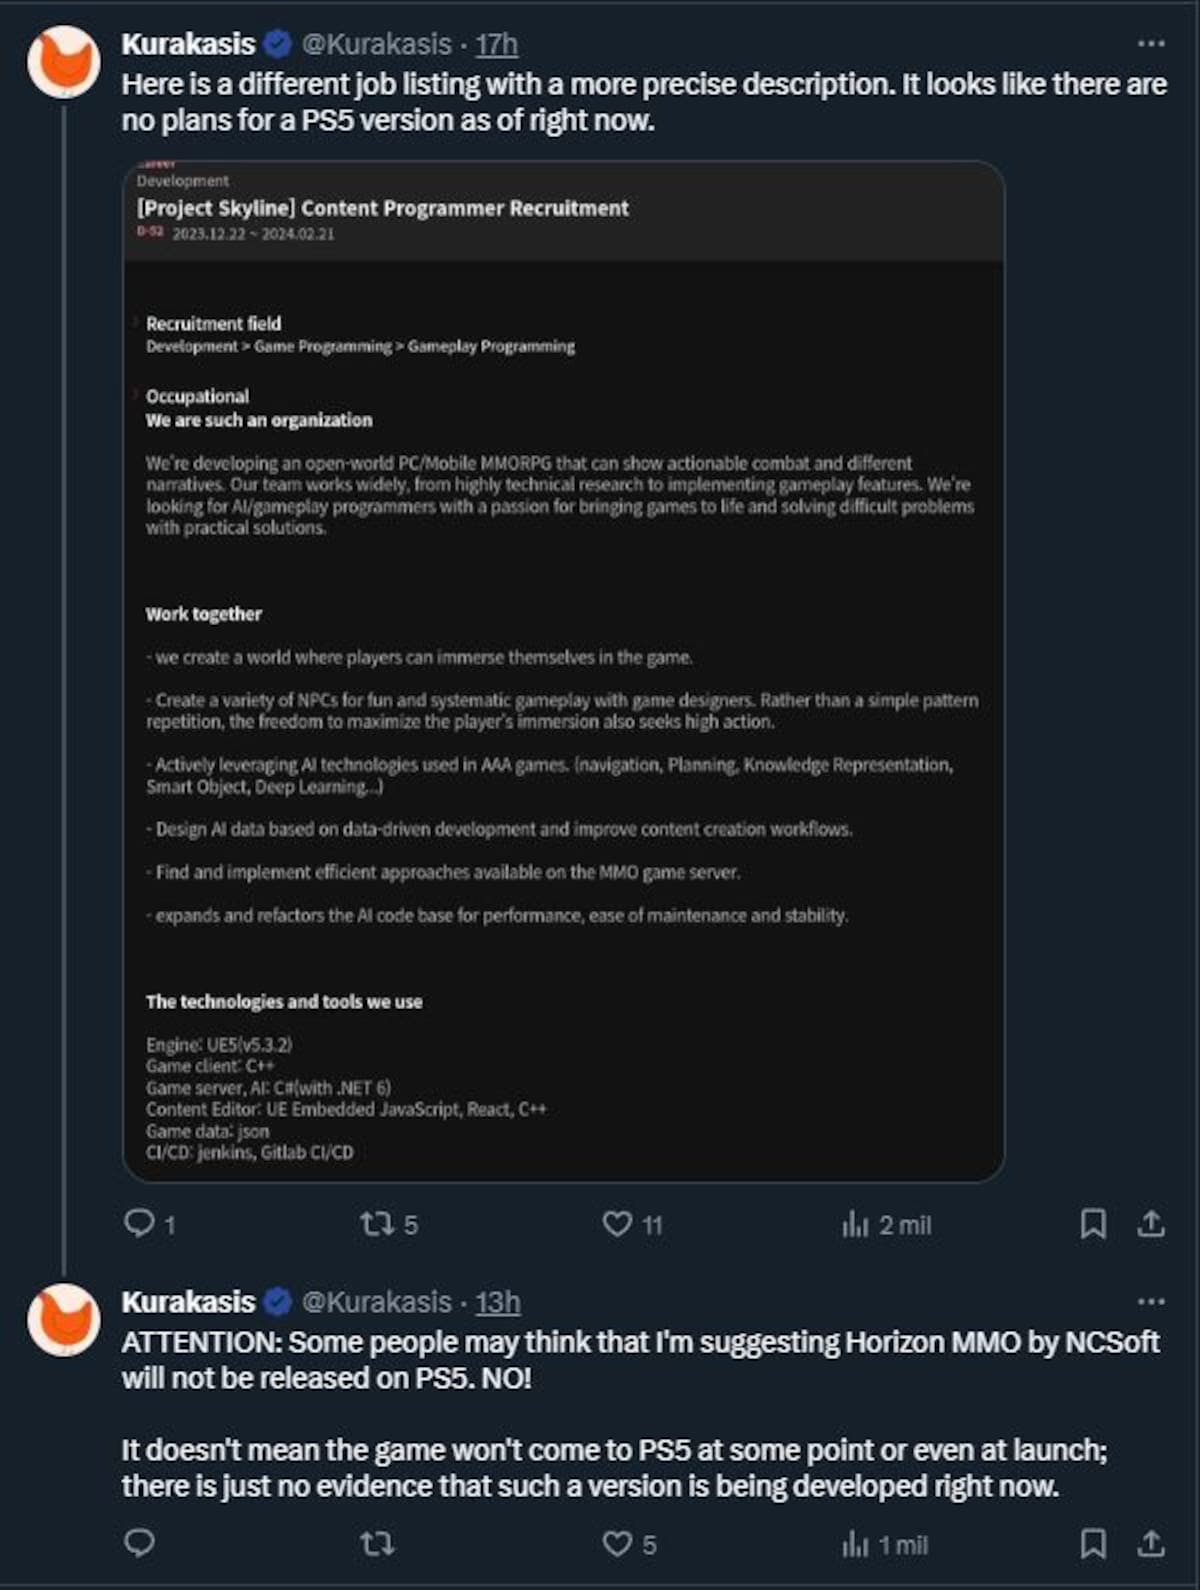
Task: Open more options menu on second tweet
Action: click(x=1151, y=1301)
